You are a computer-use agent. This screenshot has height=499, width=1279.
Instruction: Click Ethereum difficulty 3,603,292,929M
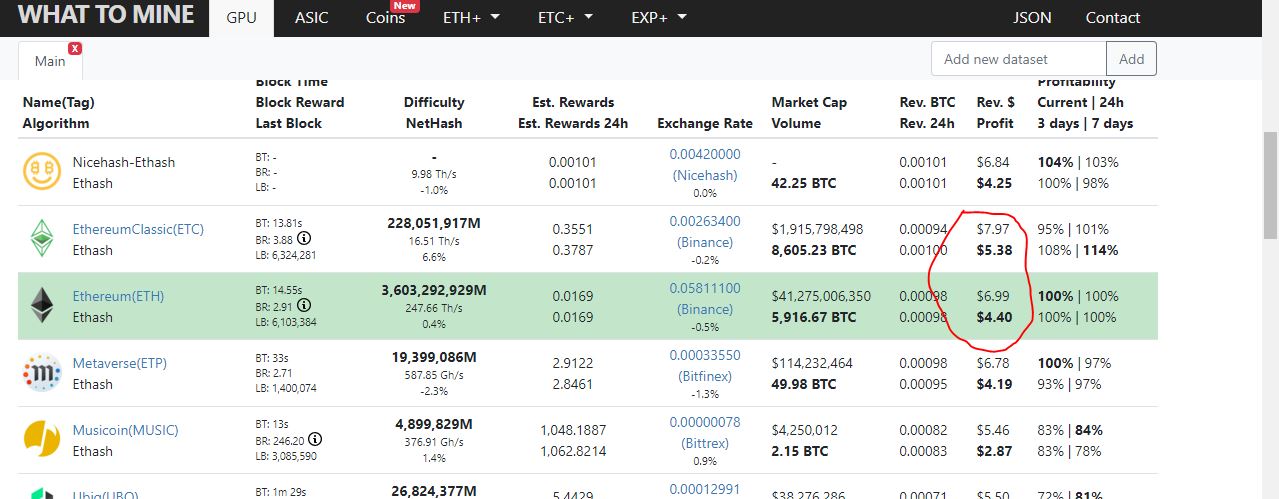click(x=434, y=290)
